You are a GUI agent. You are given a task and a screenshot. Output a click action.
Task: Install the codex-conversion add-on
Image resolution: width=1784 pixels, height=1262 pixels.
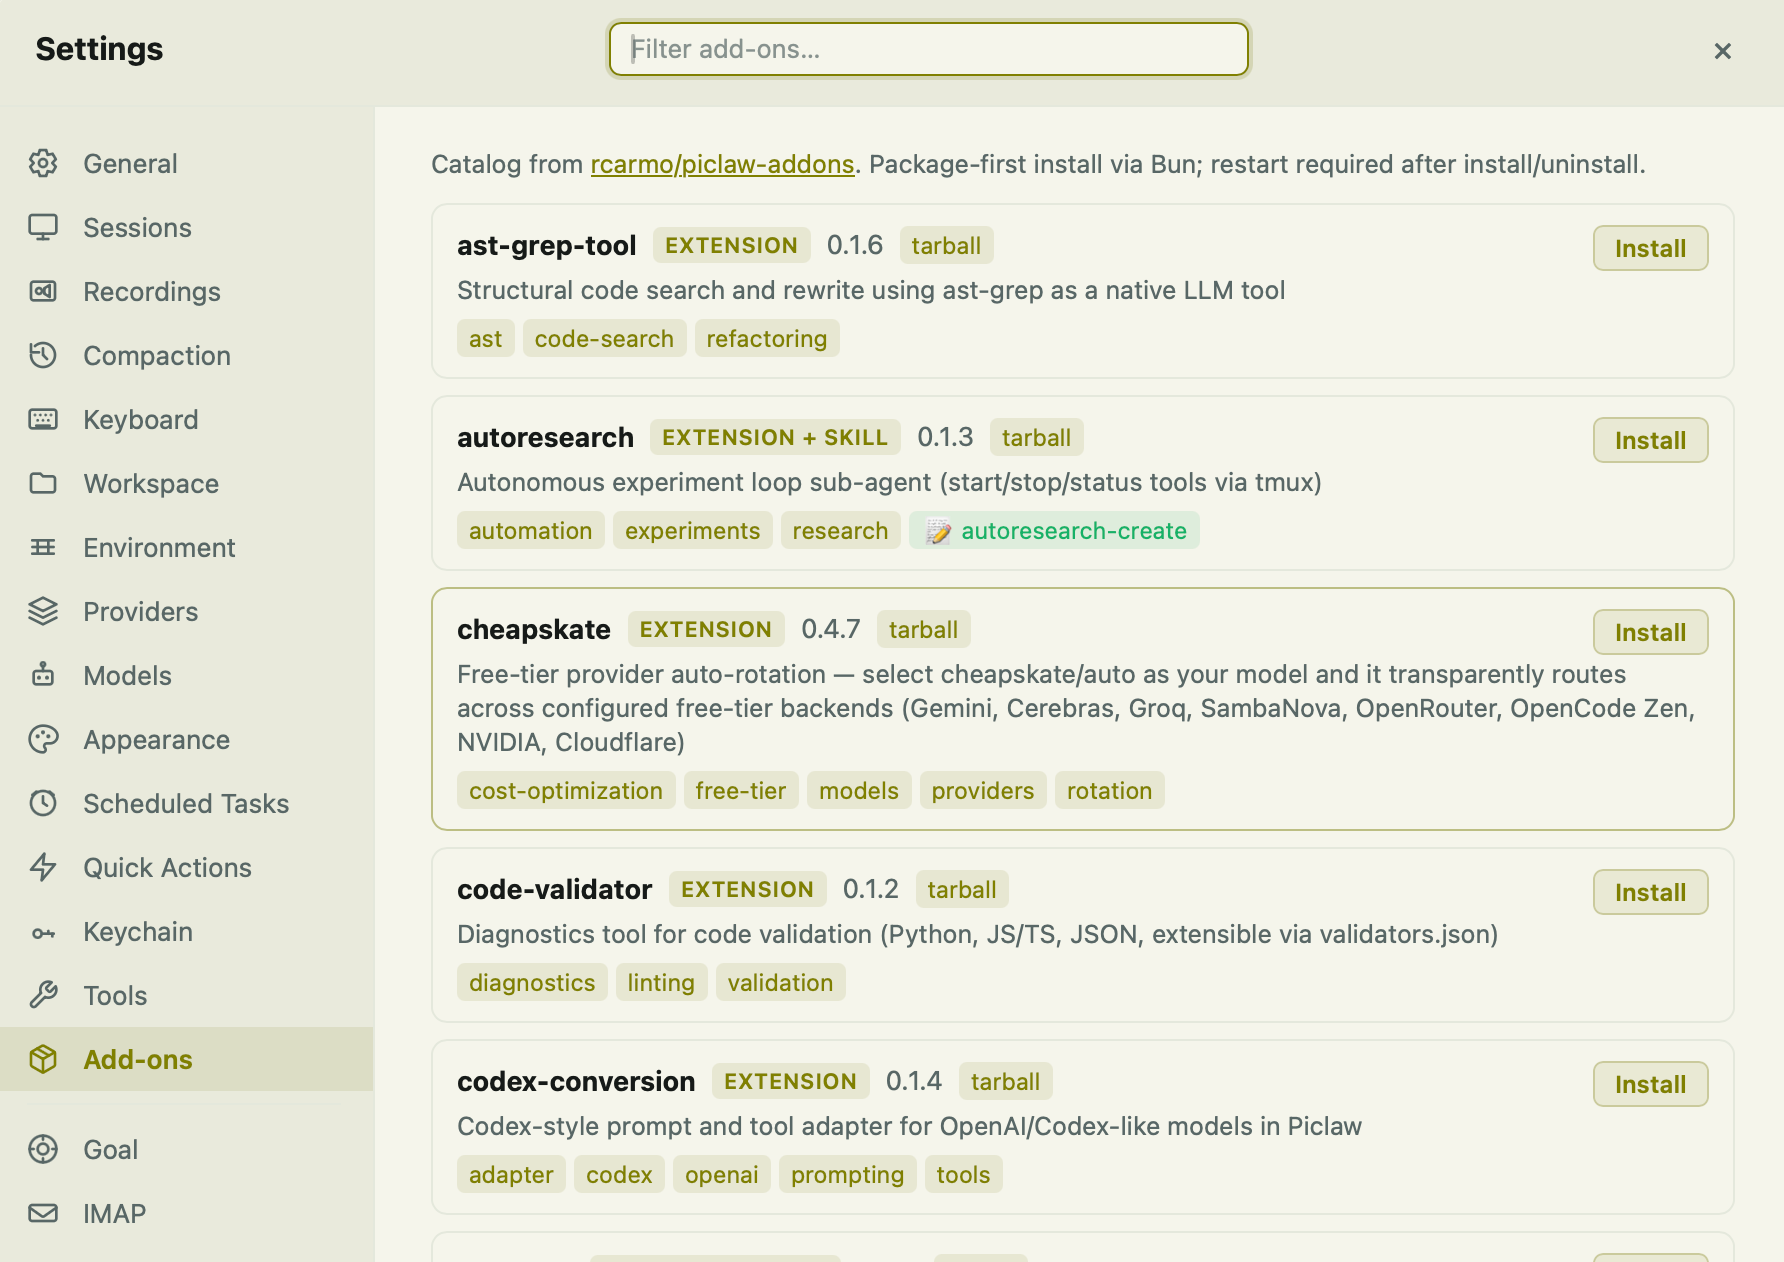pyautogui.click(x=1650, y=1084)
